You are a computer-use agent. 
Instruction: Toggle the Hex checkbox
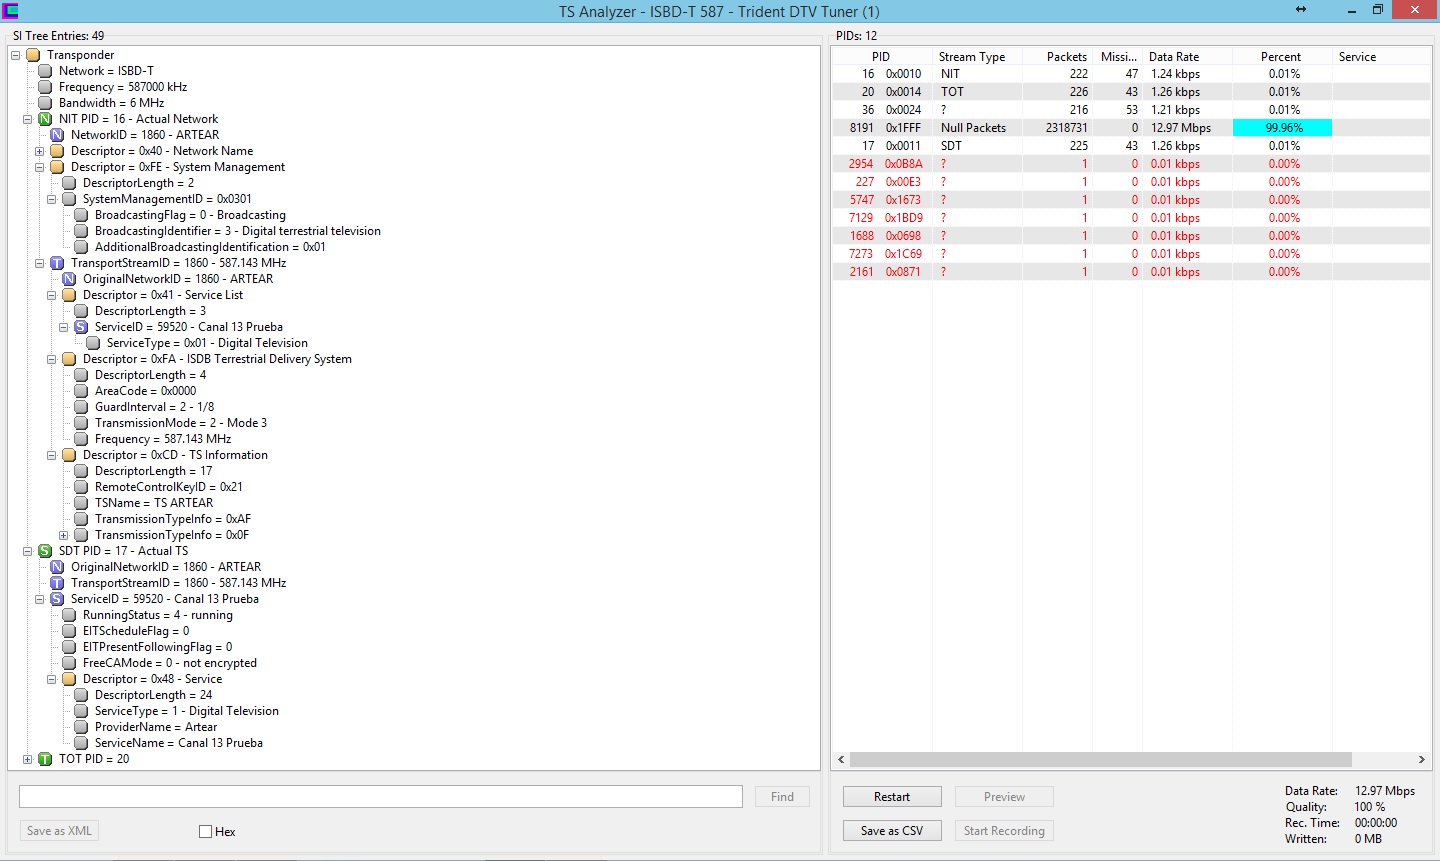pyautogui.click(x=206, y=831)
